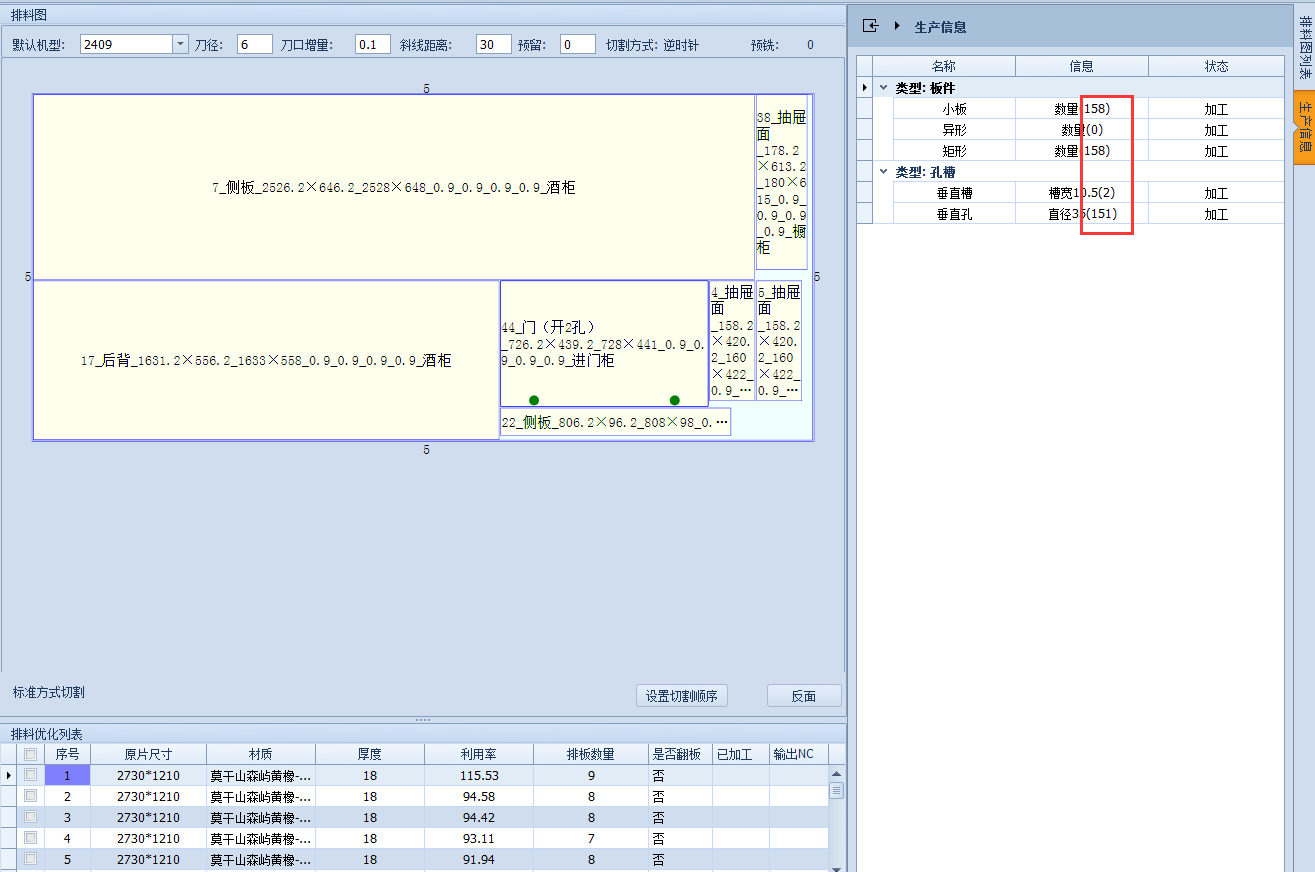Tick the checkbox for row 1

point(31,775)
